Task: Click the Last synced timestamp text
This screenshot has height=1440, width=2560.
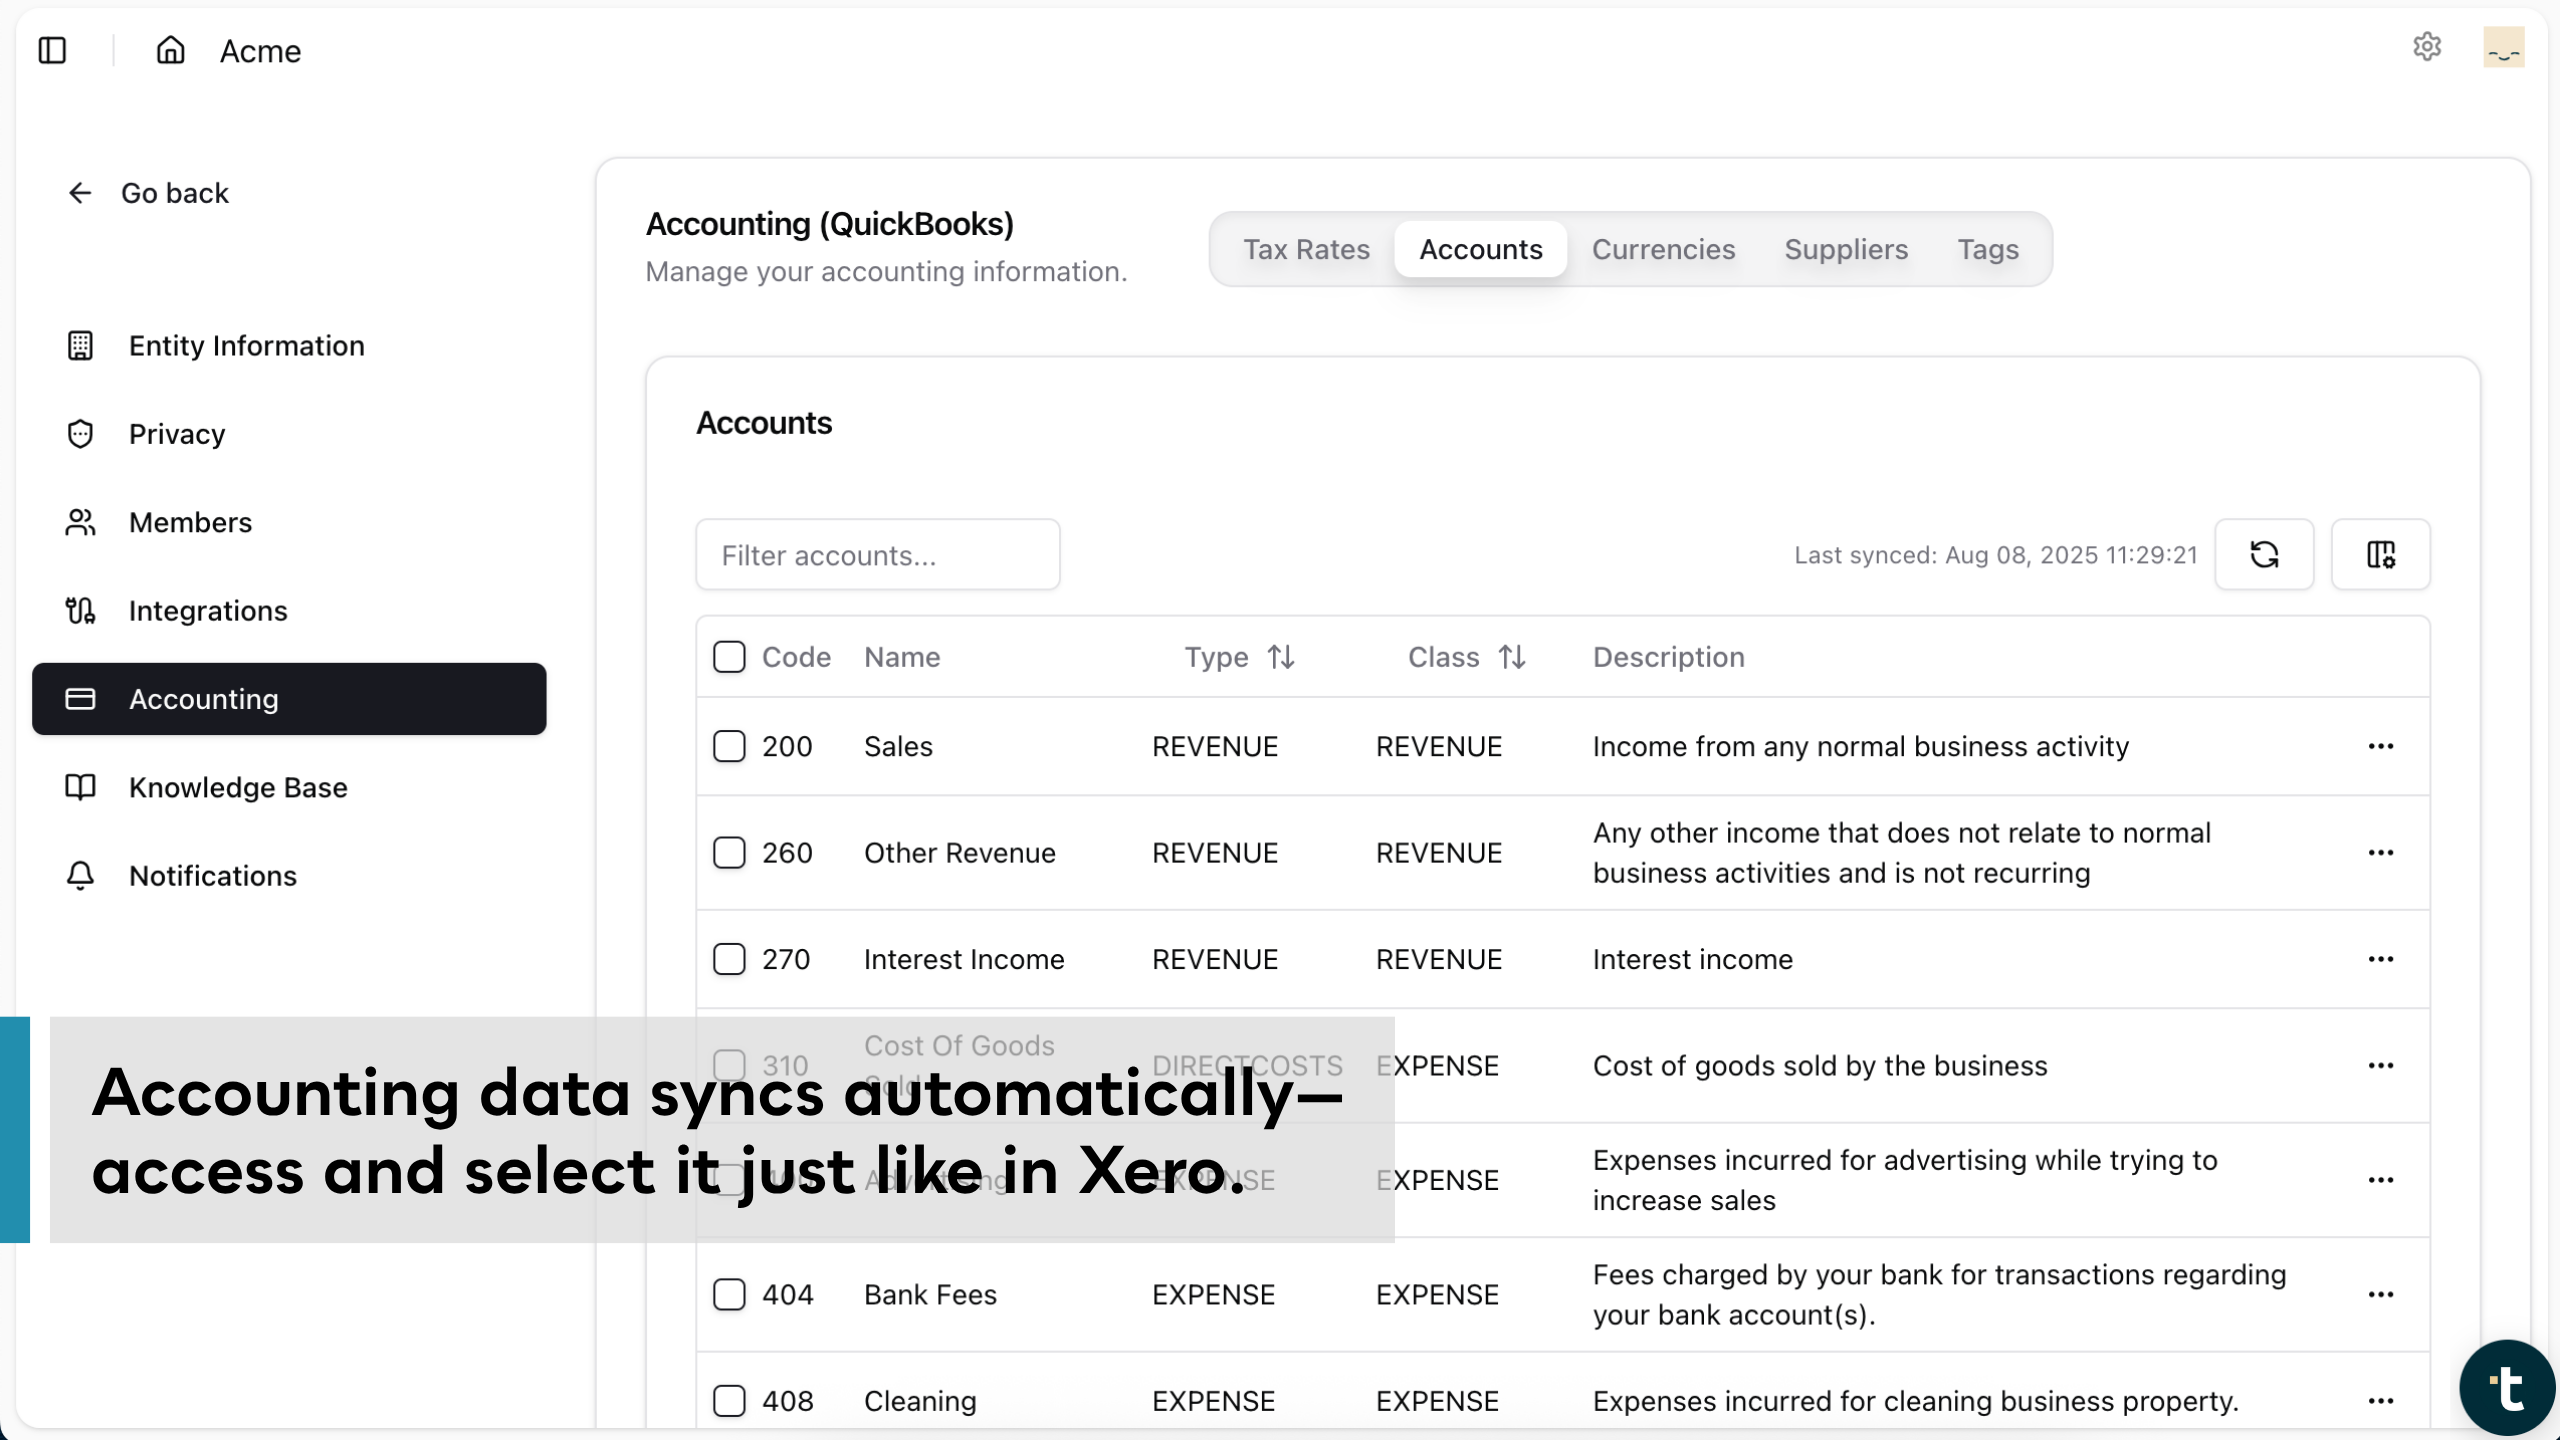Action: coord(1995,555)
